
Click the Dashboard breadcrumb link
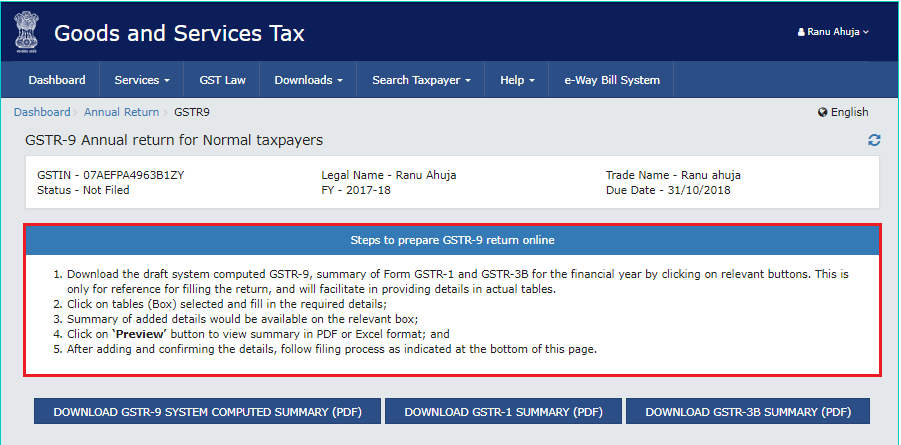pyautogui.click(x=42, y=112)
